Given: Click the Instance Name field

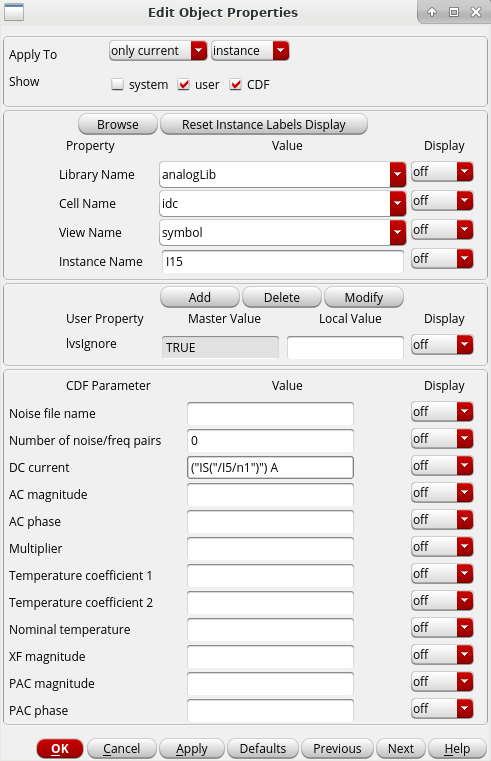Looking at the screenshot, I should click(282, 262).
